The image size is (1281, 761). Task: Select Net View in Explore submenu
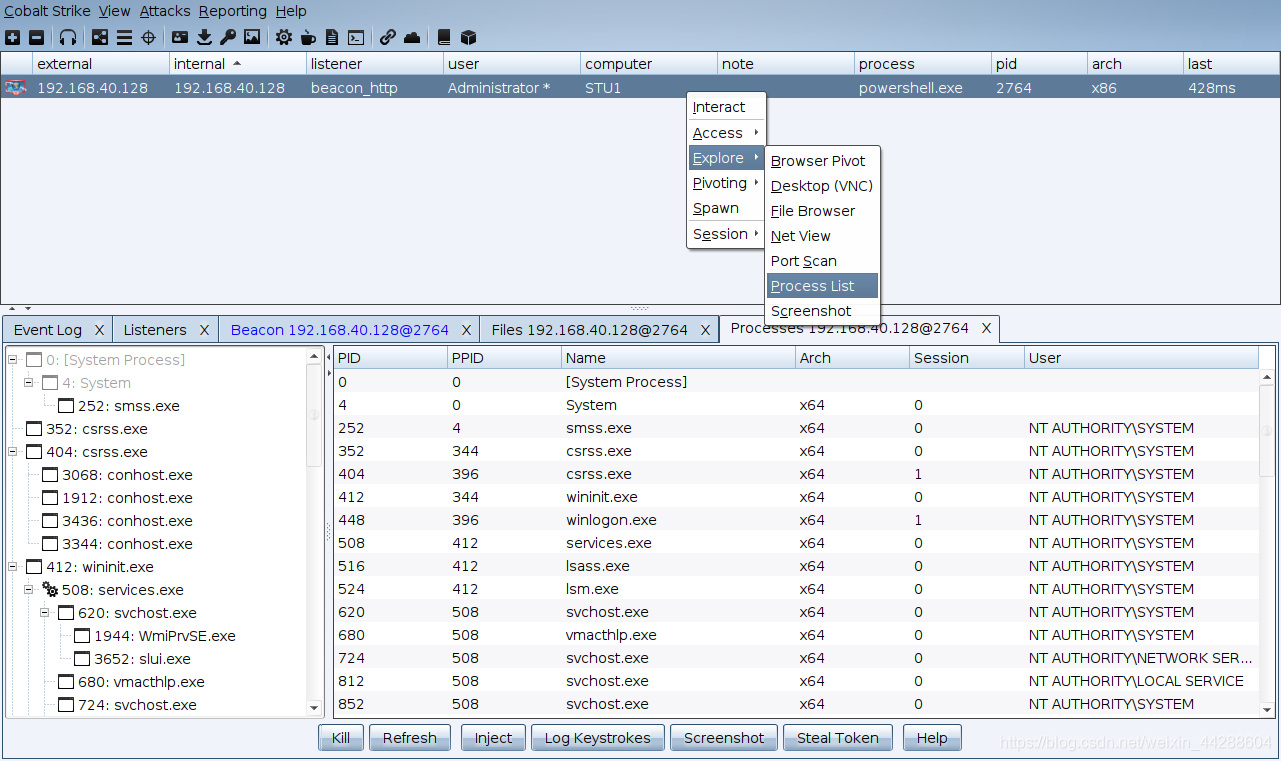pos(823,236)
